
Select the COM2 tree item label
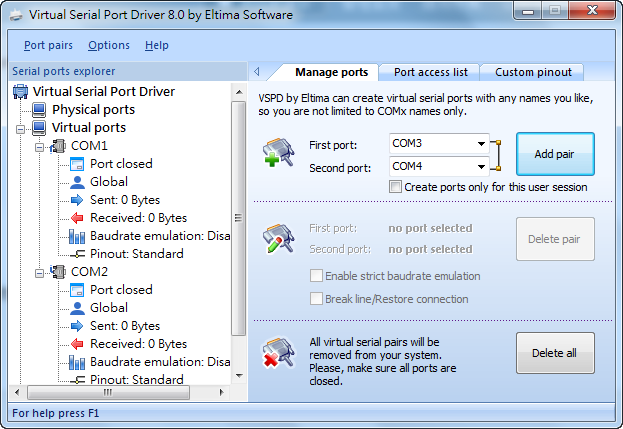[89, 272]
